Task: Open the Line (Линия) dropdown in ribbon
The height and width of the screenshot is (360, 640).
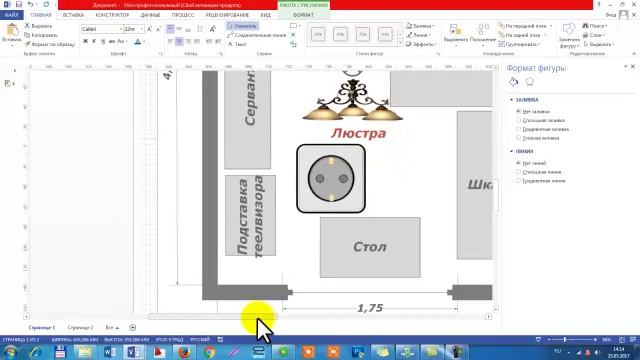Action: coord(419,35)
